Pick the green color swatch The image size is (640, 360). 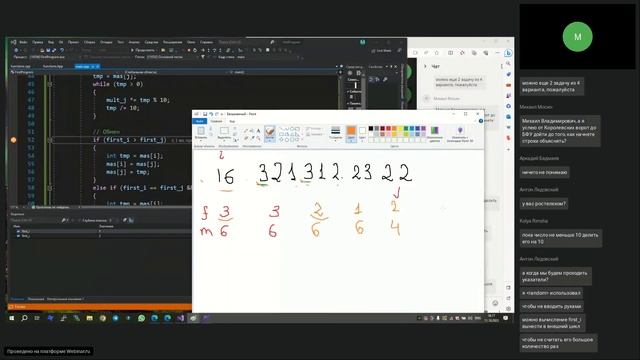(406, 129)
